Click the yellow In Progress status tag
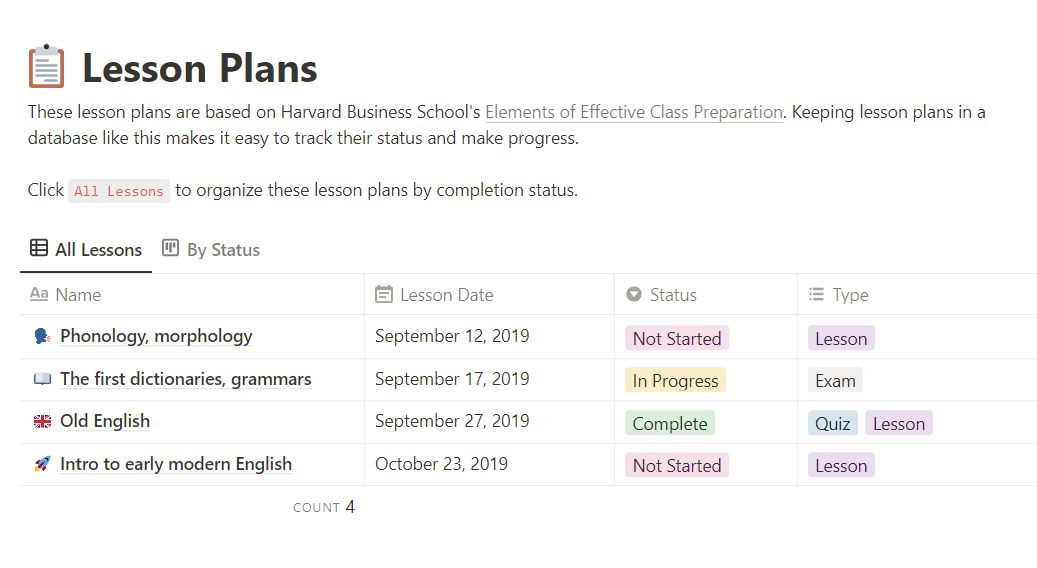Screen dimensions: 1037x568 (675, 381)
